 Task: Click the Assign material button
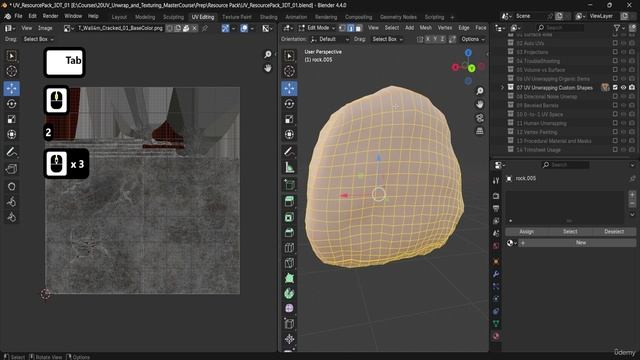[527, 231]
